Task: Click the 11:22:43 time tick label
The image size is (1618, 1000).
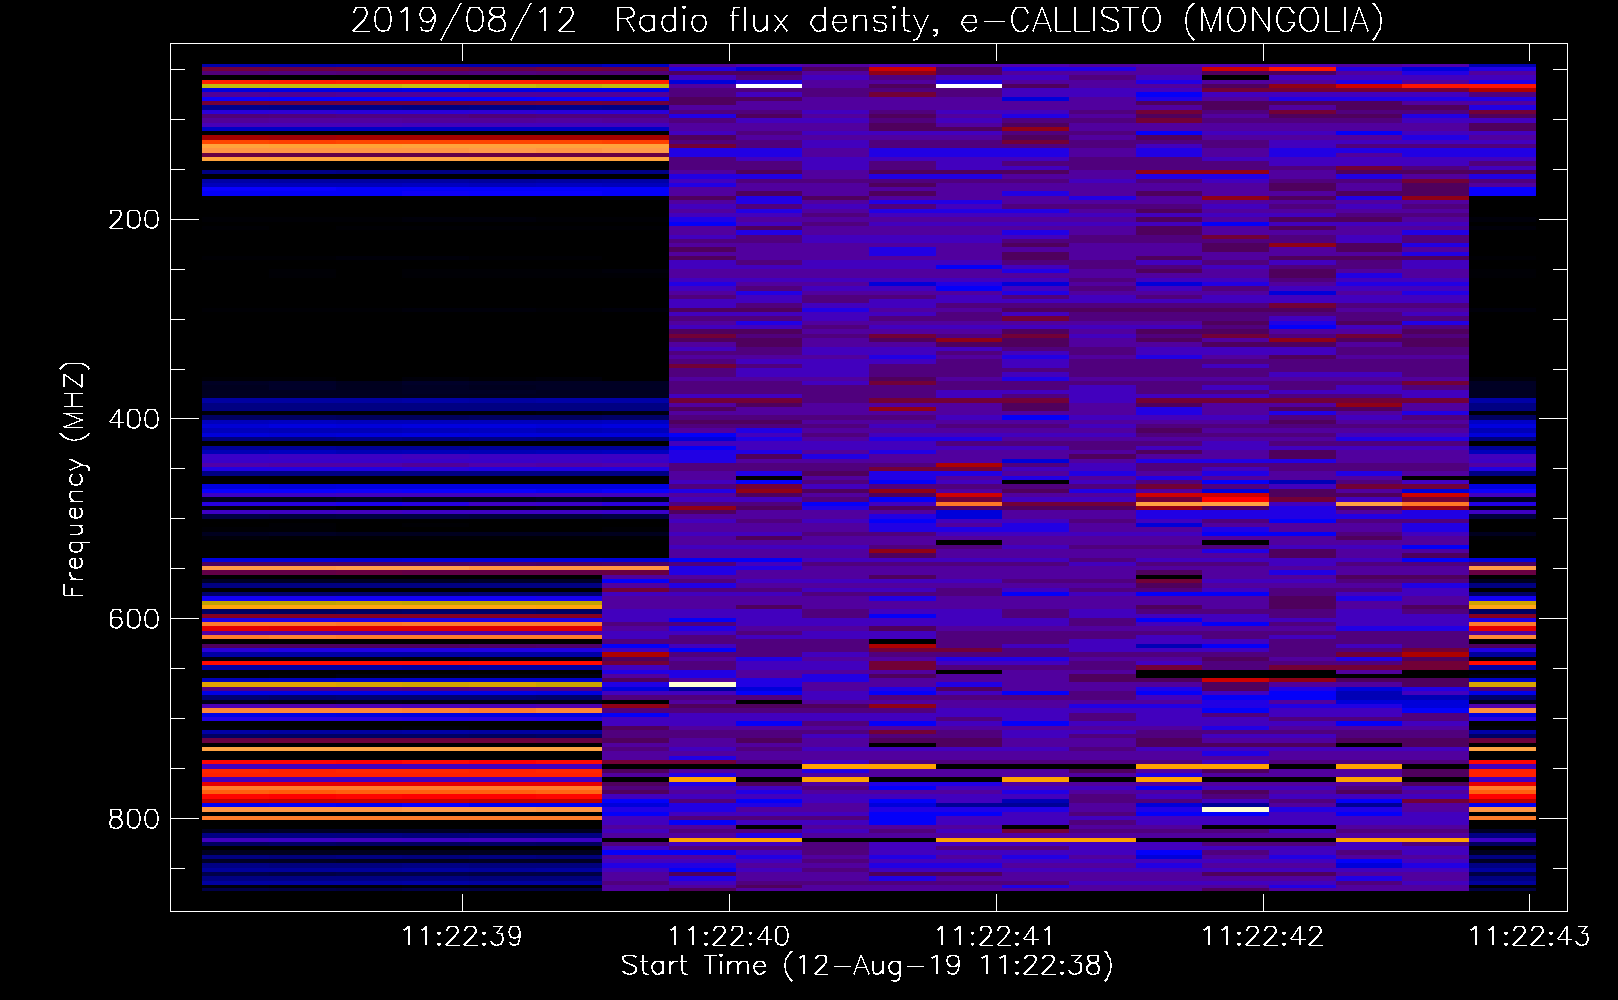Action: [x=1529, y=936]
